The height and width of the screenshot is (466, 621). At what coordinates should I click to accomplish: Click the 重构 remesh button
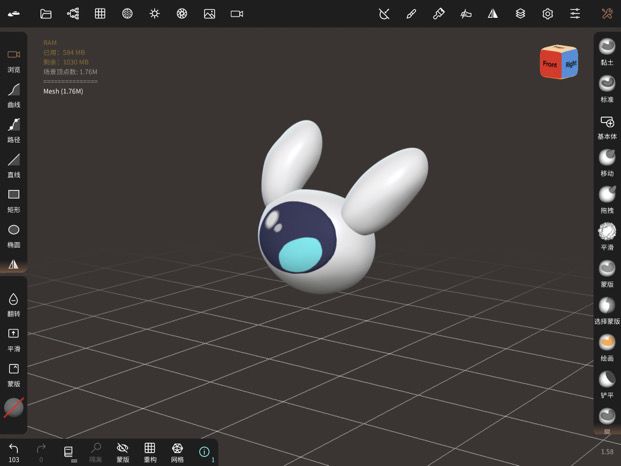pyautogui.click(x=150, y=453)
